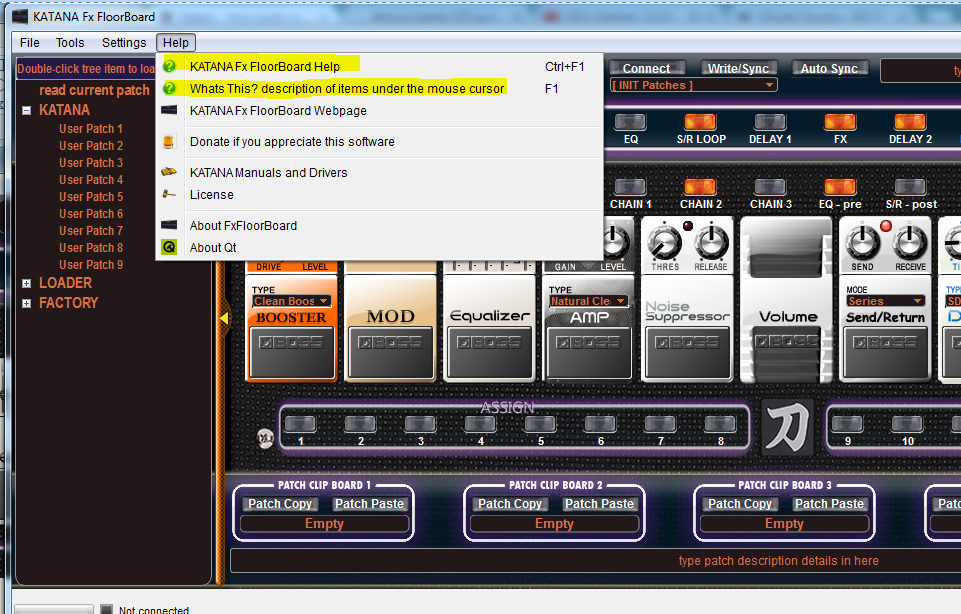Open the Tools menu
The height and width of the screenshot is (614, 961).
point(70,42)
